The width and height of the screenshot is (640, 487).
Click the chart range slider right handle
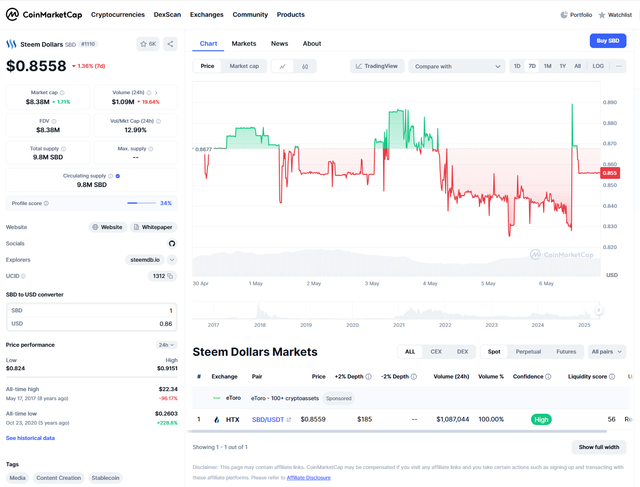point(598,310)
